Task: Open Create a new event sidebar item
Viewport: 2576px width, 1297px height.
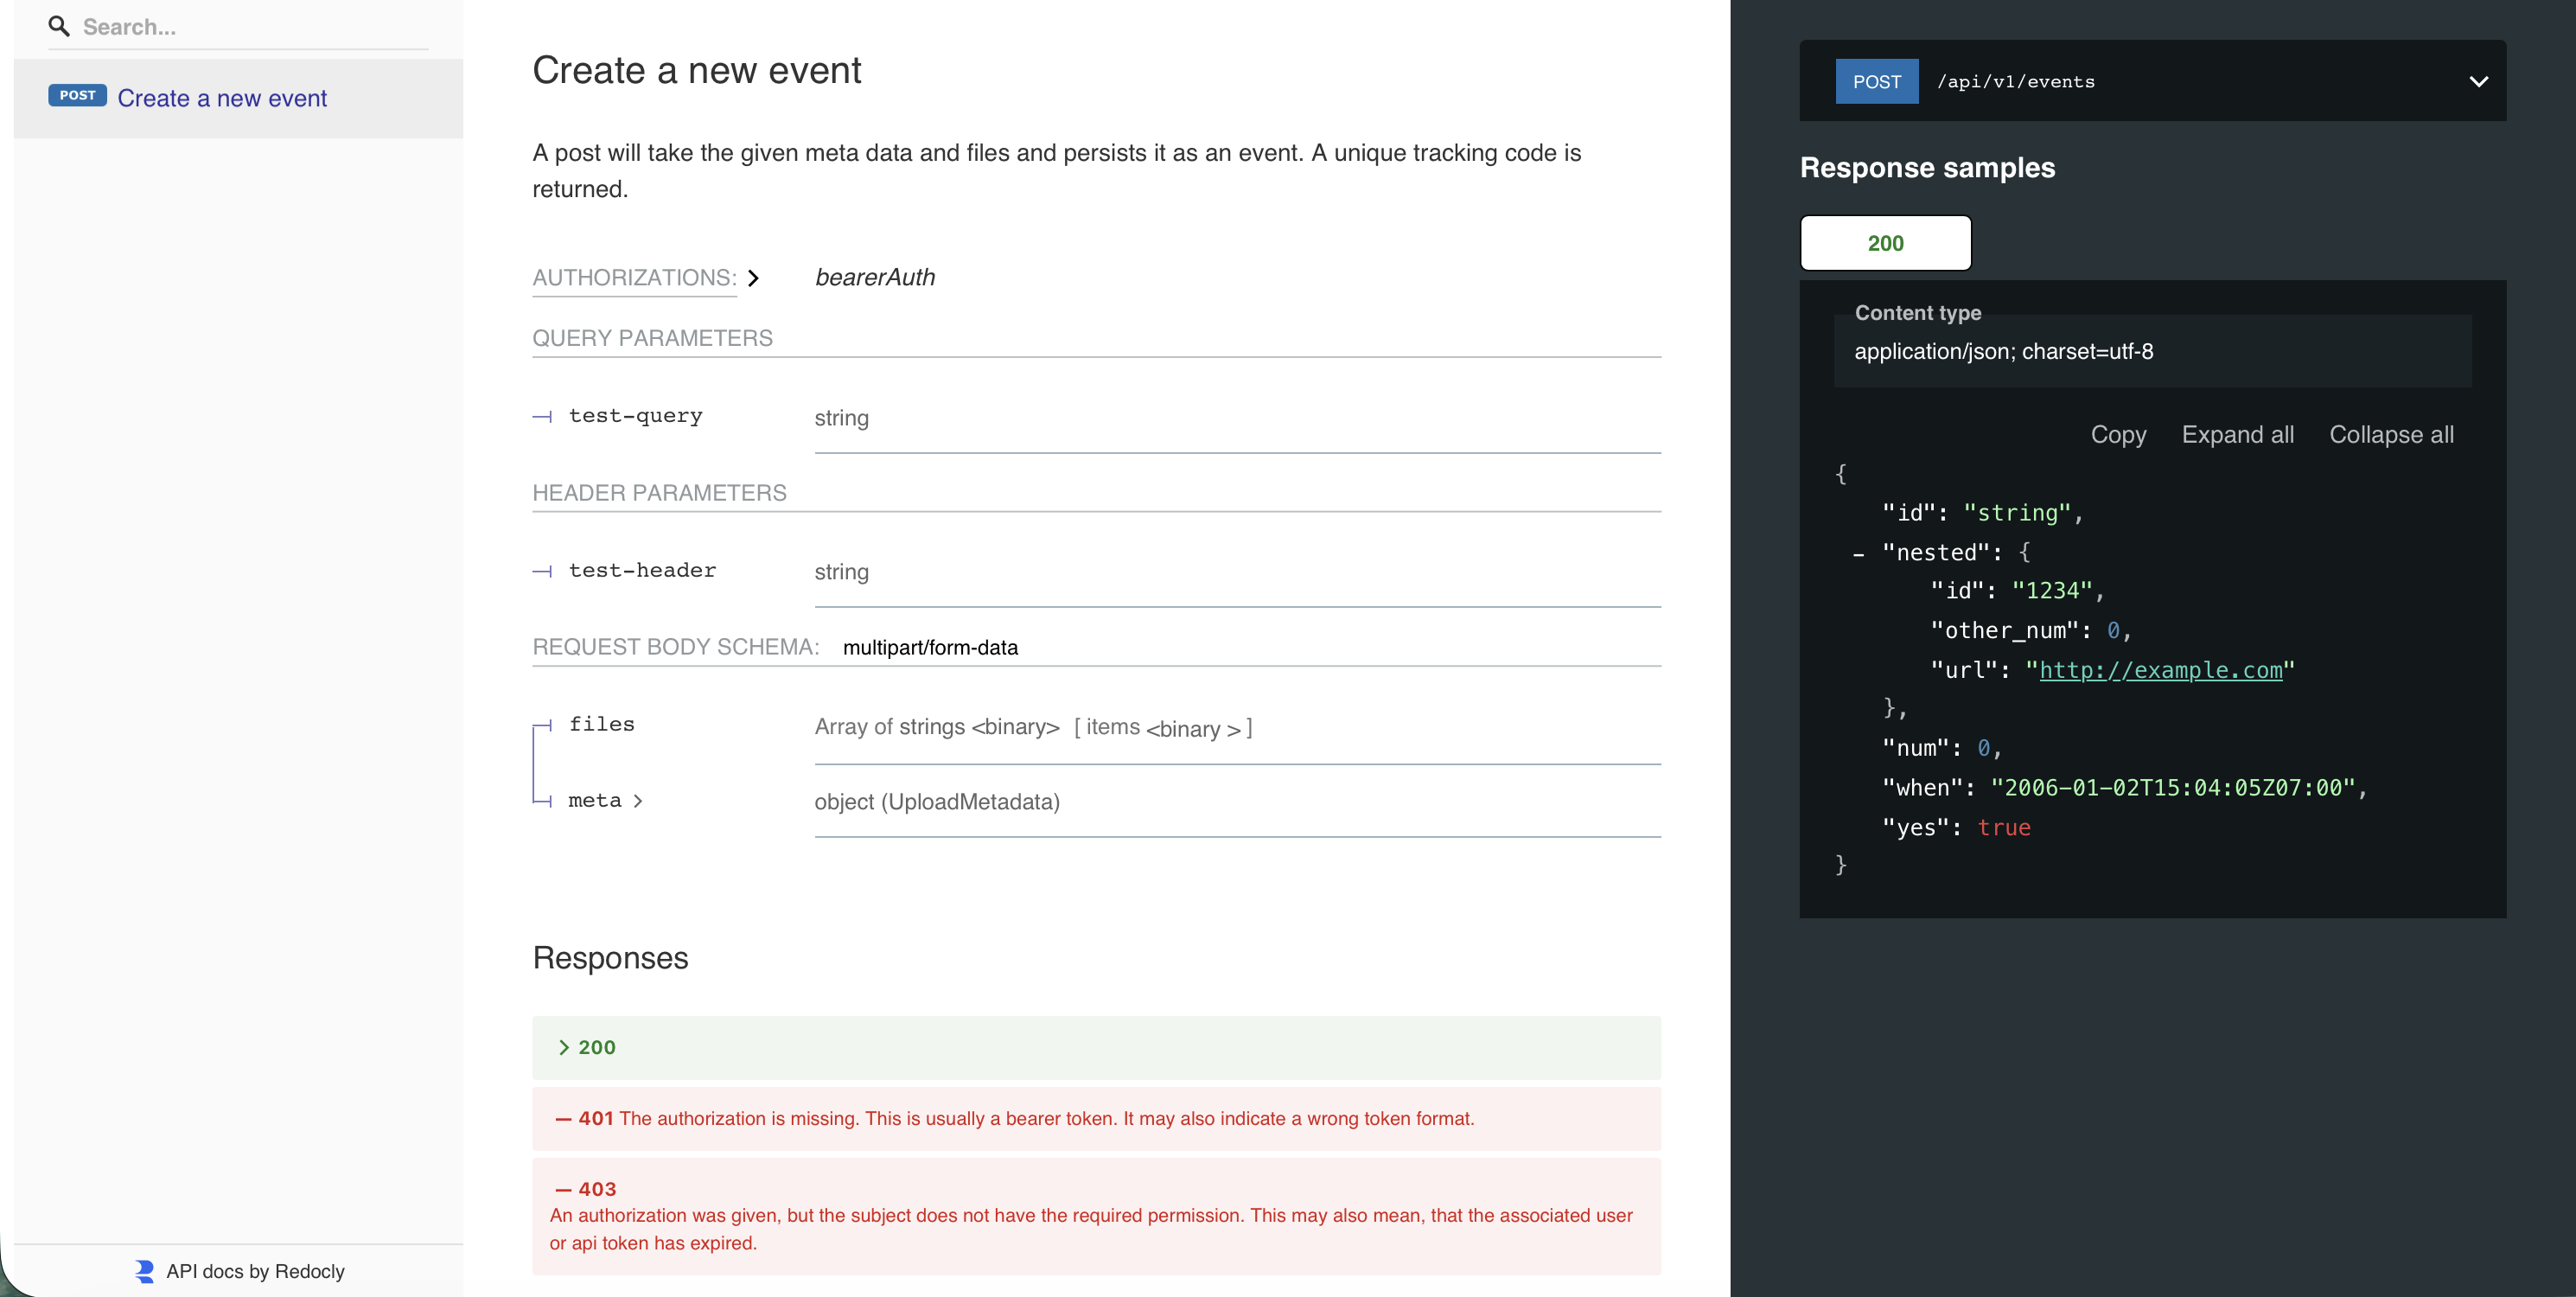Action: pos(222,98)
